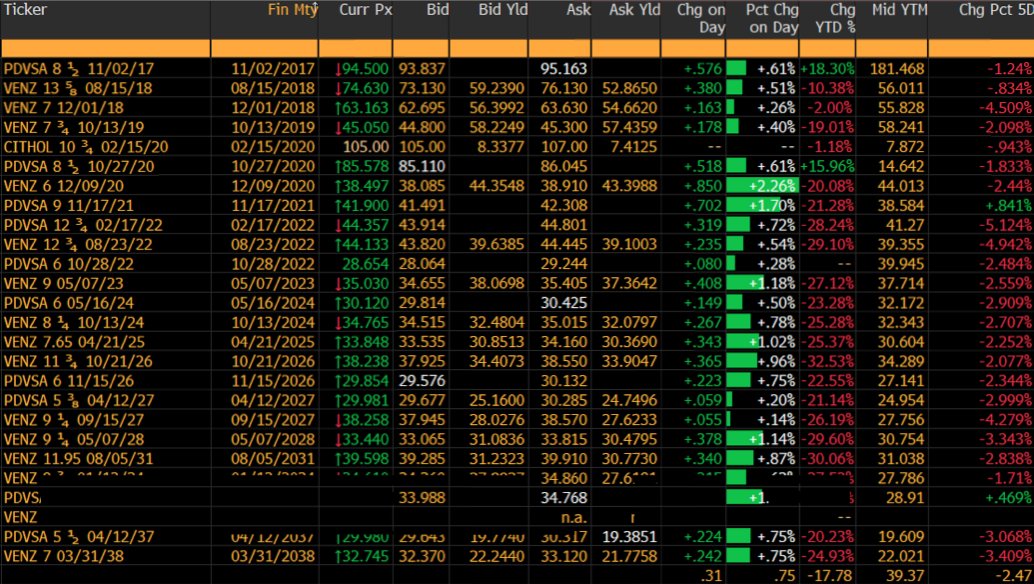Select ticker PDVSA 6 11/15/26
Viewport: 1034px width, 584px height.
[x=68, y=381]
